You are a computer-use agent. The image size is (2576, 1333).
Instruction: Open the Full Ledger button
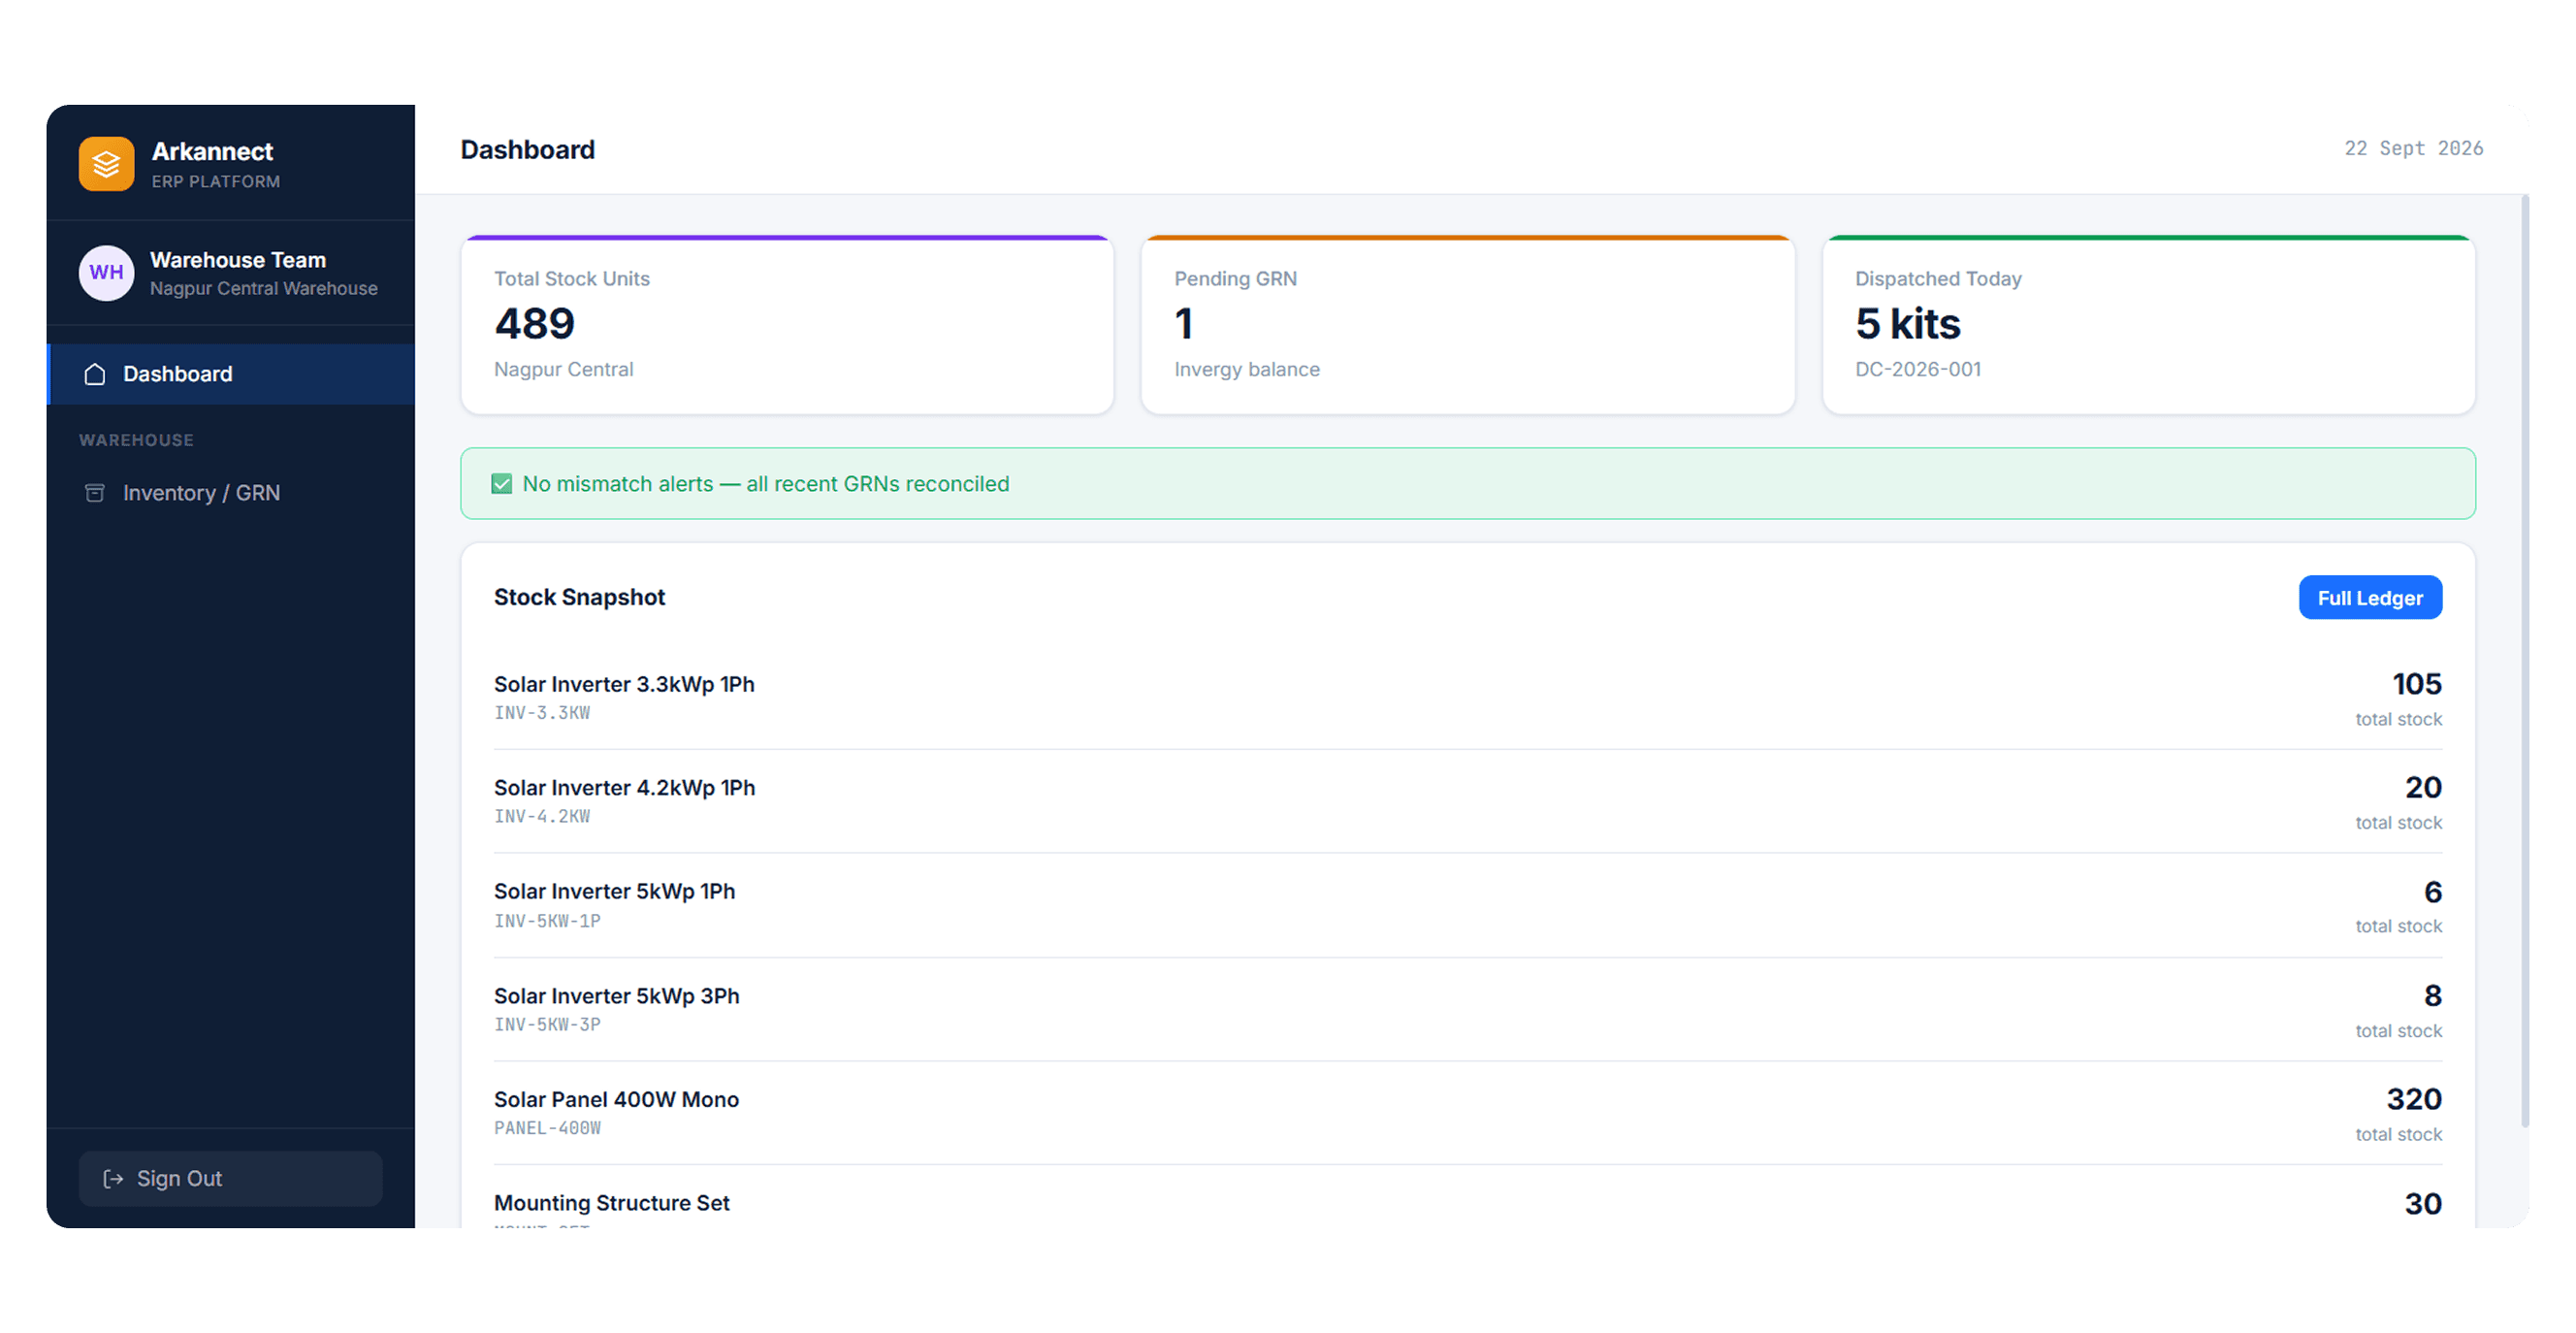click(x=2370, y=598)
